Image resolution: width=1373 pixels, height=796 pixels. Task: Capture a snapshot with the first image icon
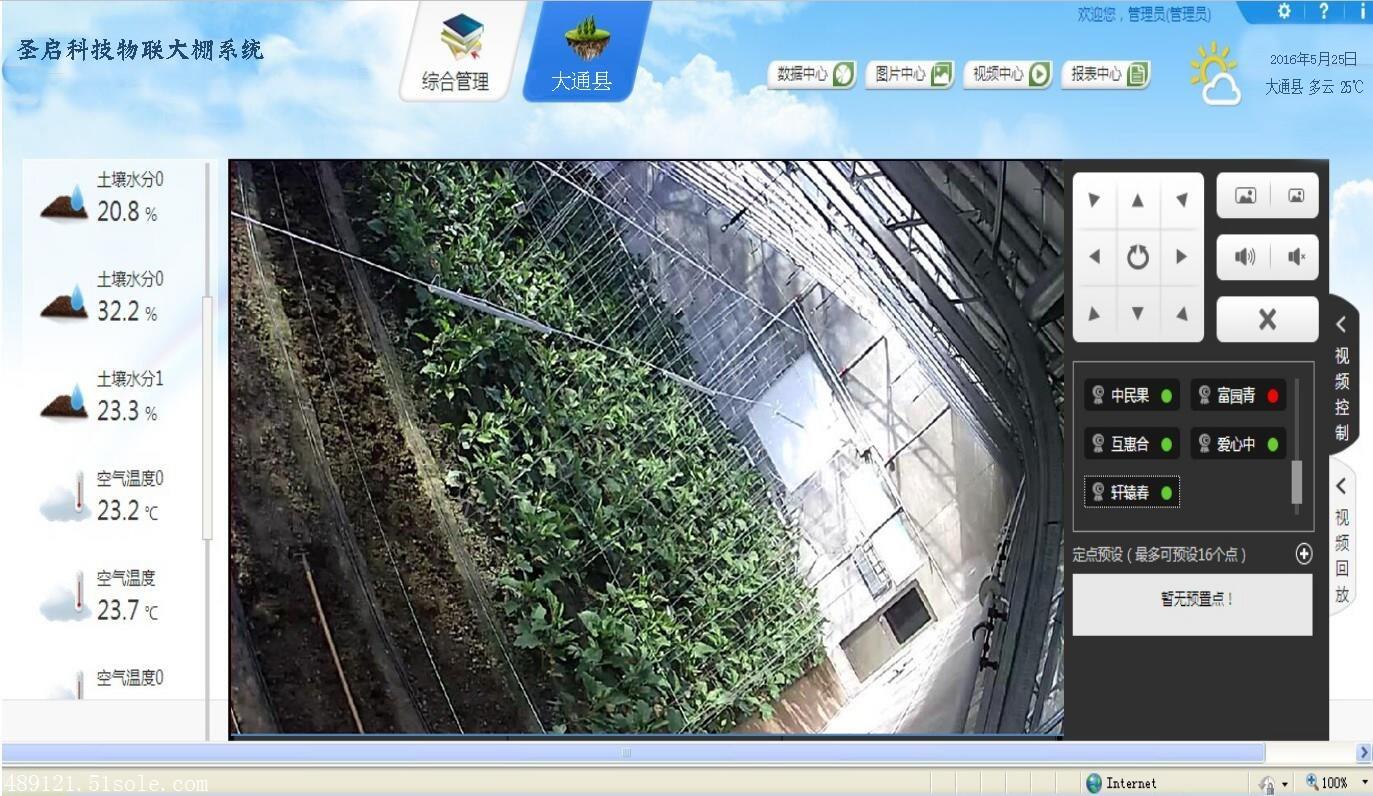[1244, 195]
